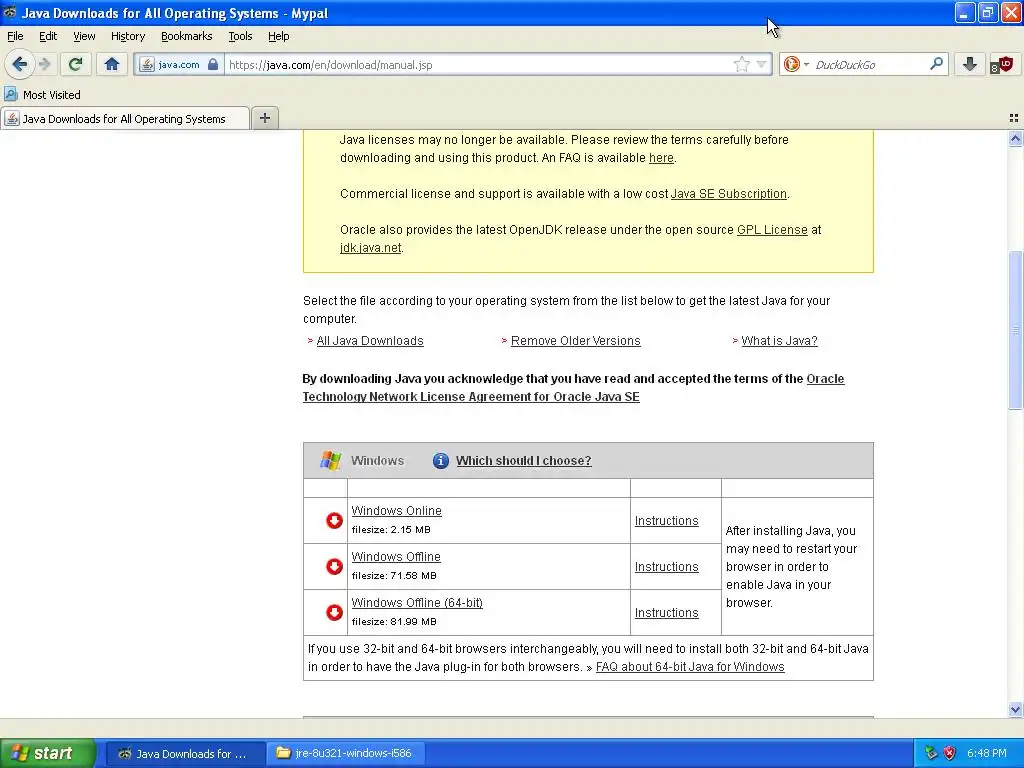Viewport: 1024px width, 768px height.
Task: Open the jre-8u321-windows-i586 taskbar folder
Action: pyautogui.click(x=347, y=754)
